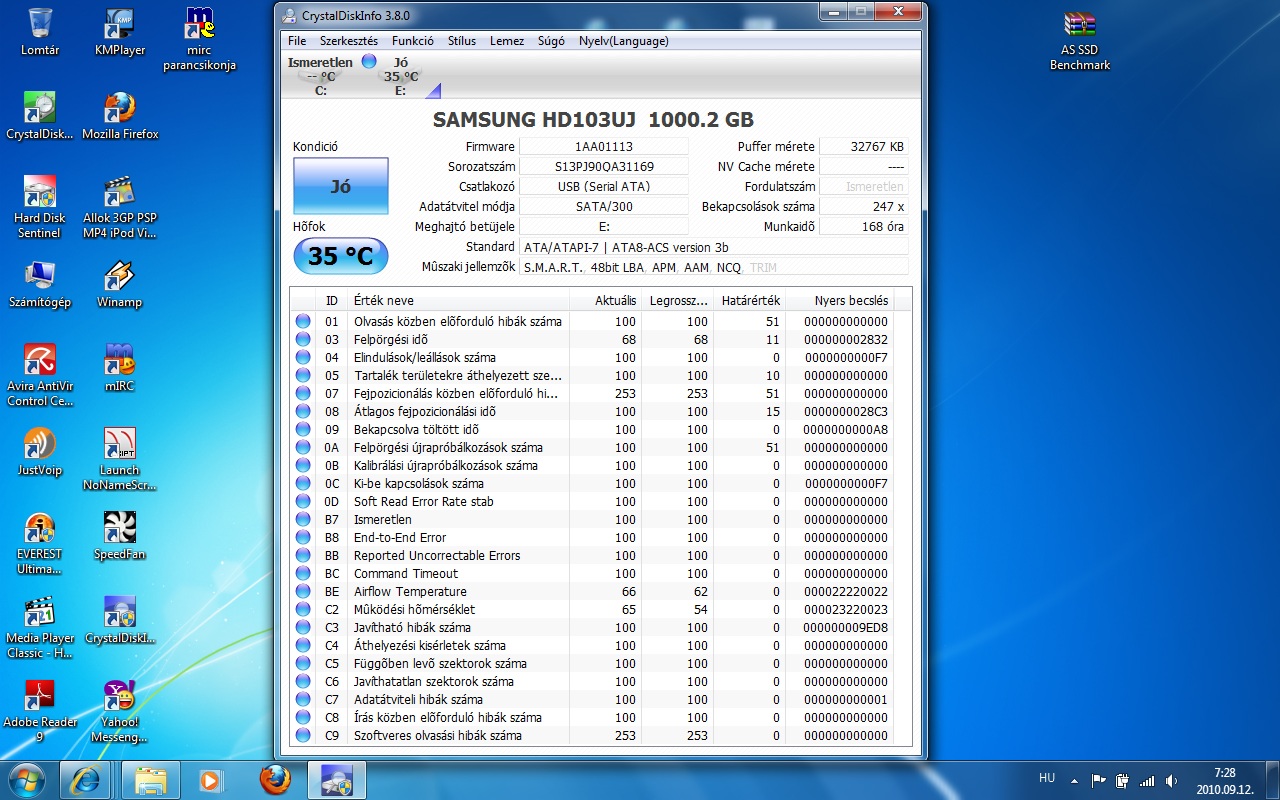1280x800 pixels.
Task: Click the Nyers becslés column header
Action: [x=838, y=300]
